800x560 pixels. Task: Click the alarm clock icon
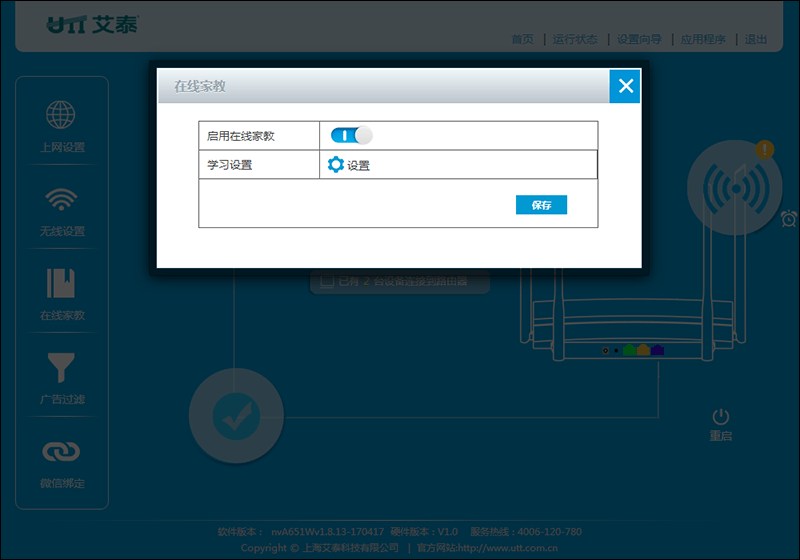(x=789, y=219)
